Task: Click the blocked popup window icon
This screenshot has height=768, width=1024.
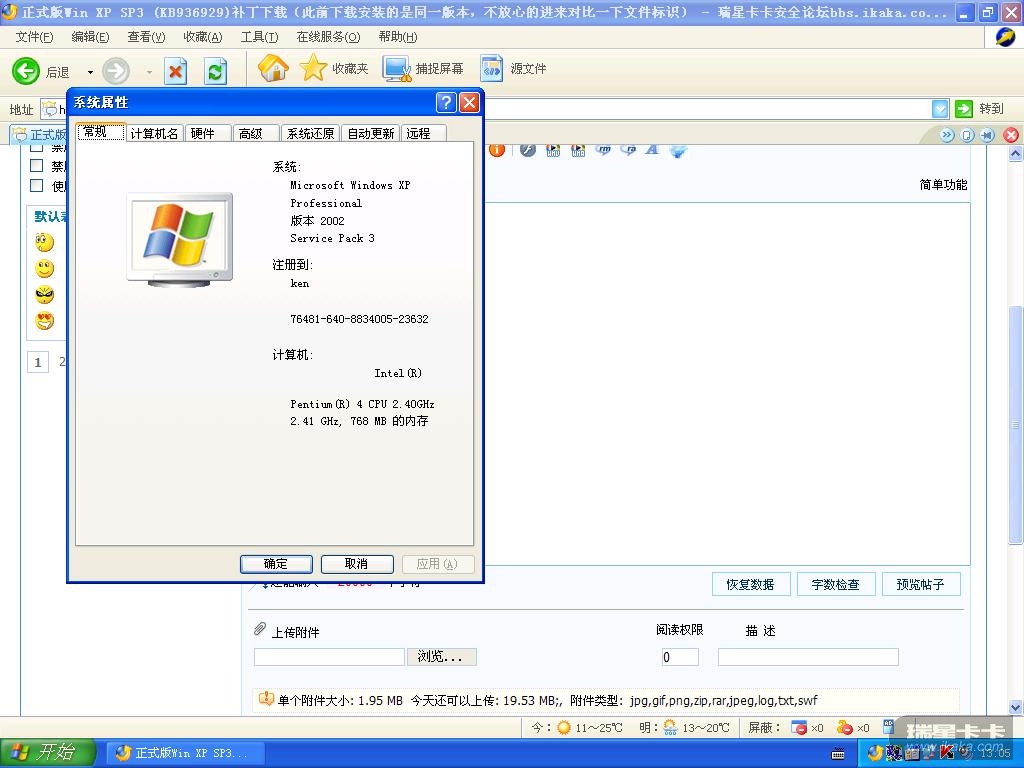Action: [x=799, y=727]
